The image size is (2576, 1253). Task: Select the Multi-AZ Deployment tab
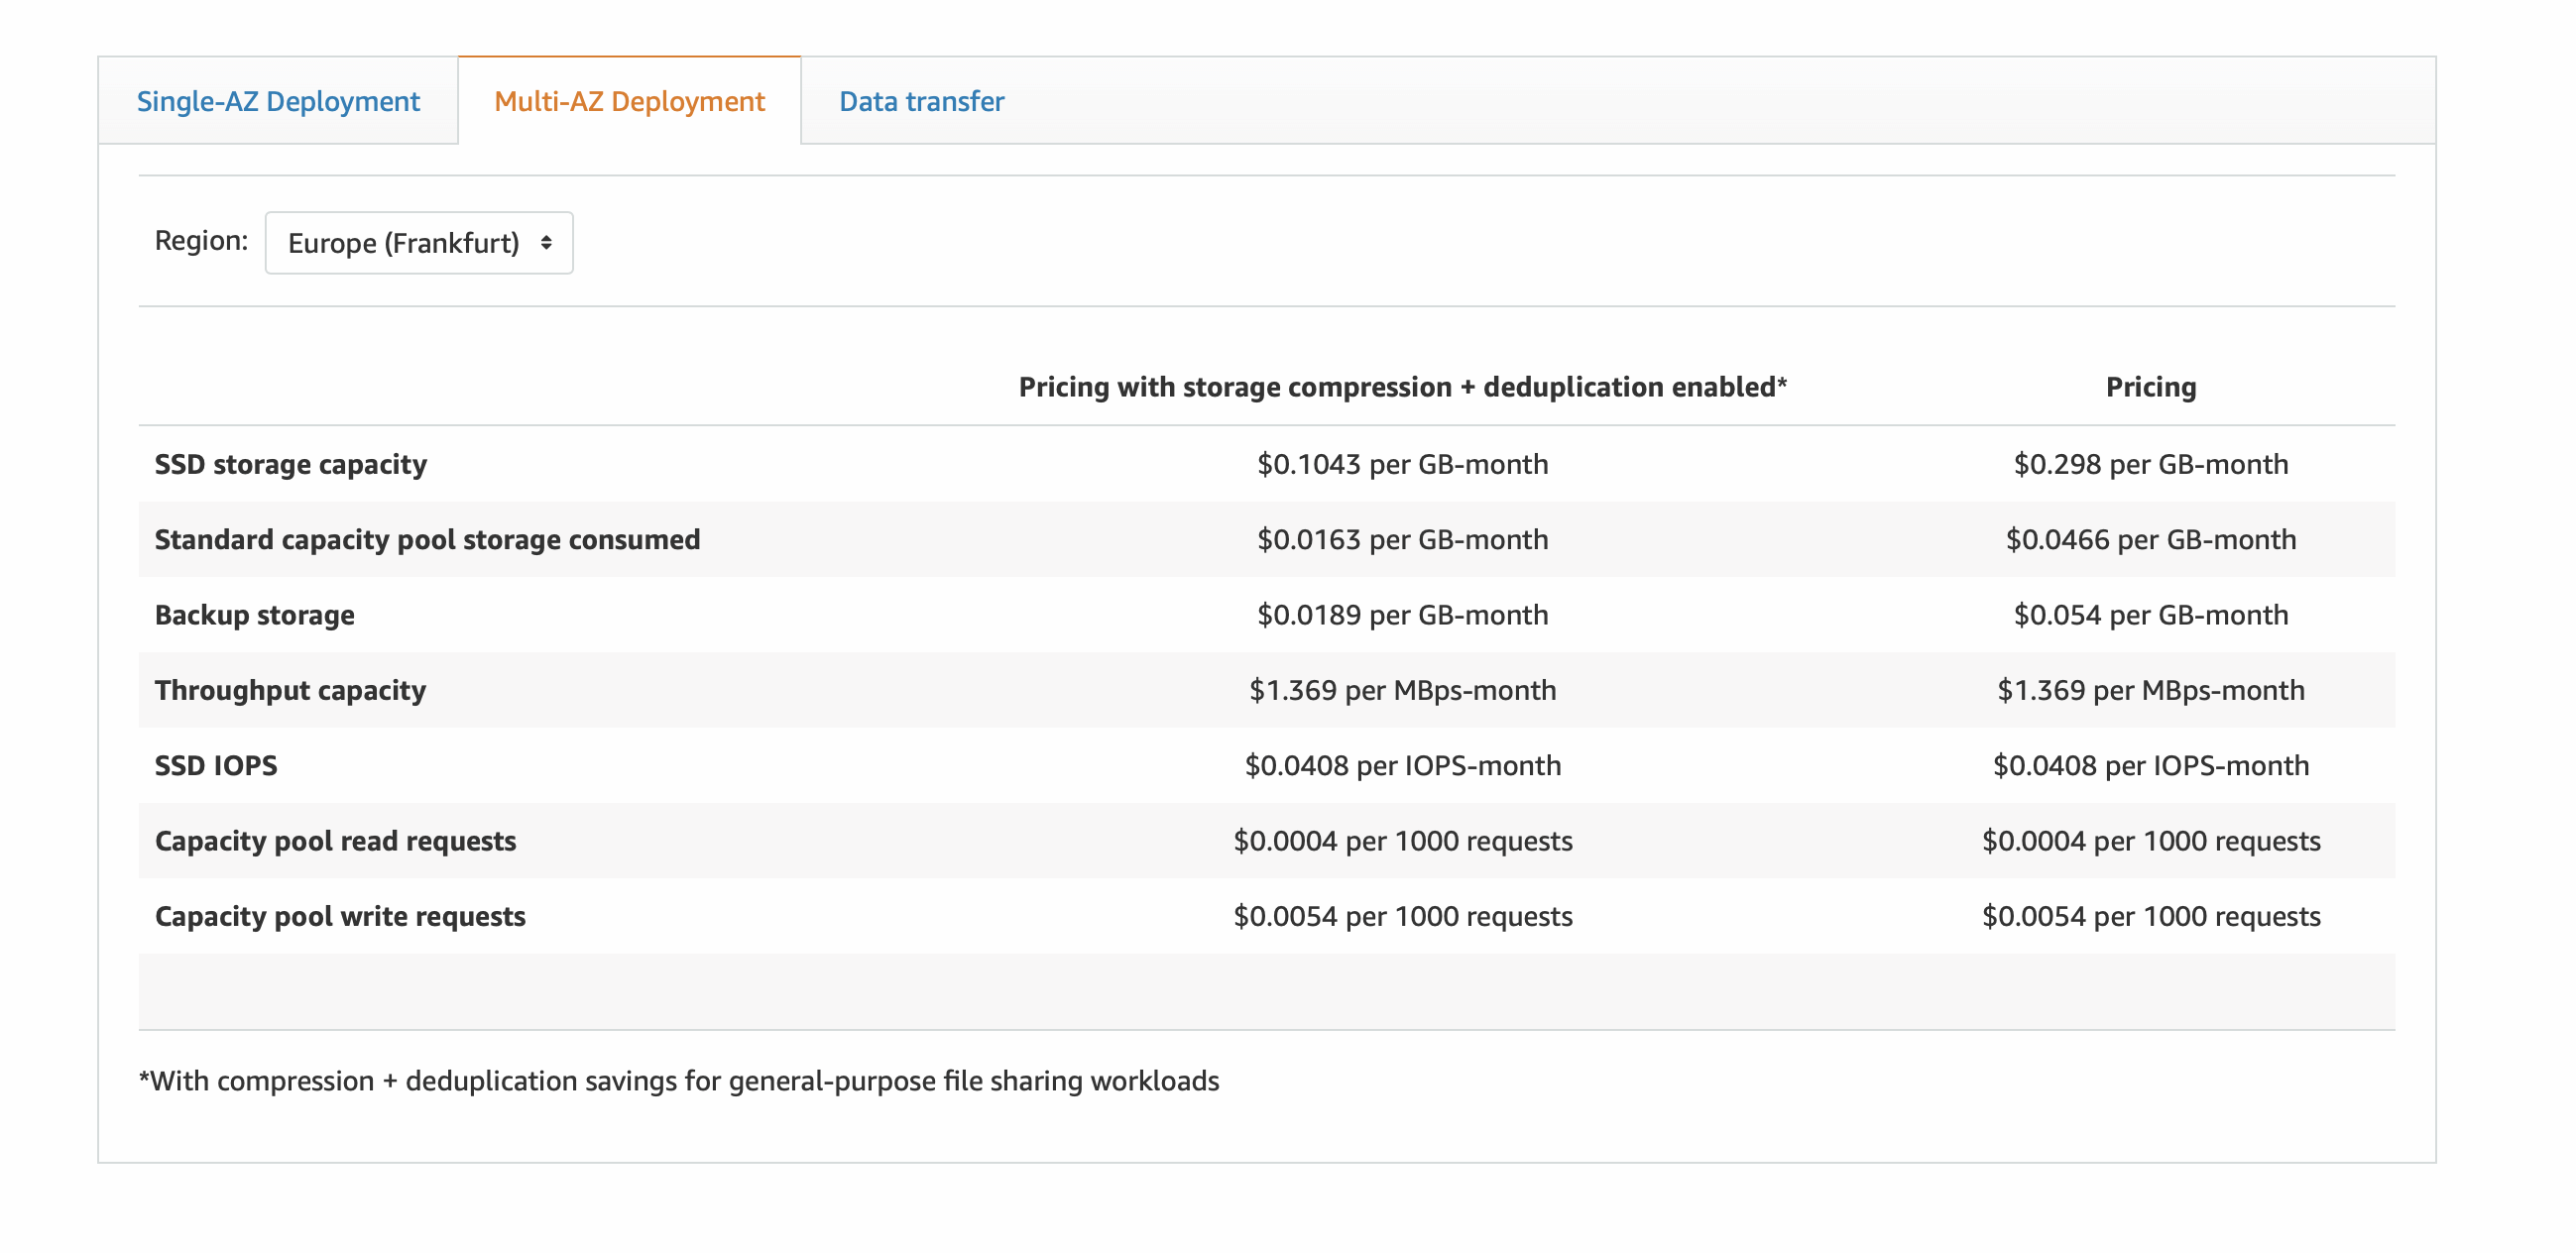pos(629,101)
